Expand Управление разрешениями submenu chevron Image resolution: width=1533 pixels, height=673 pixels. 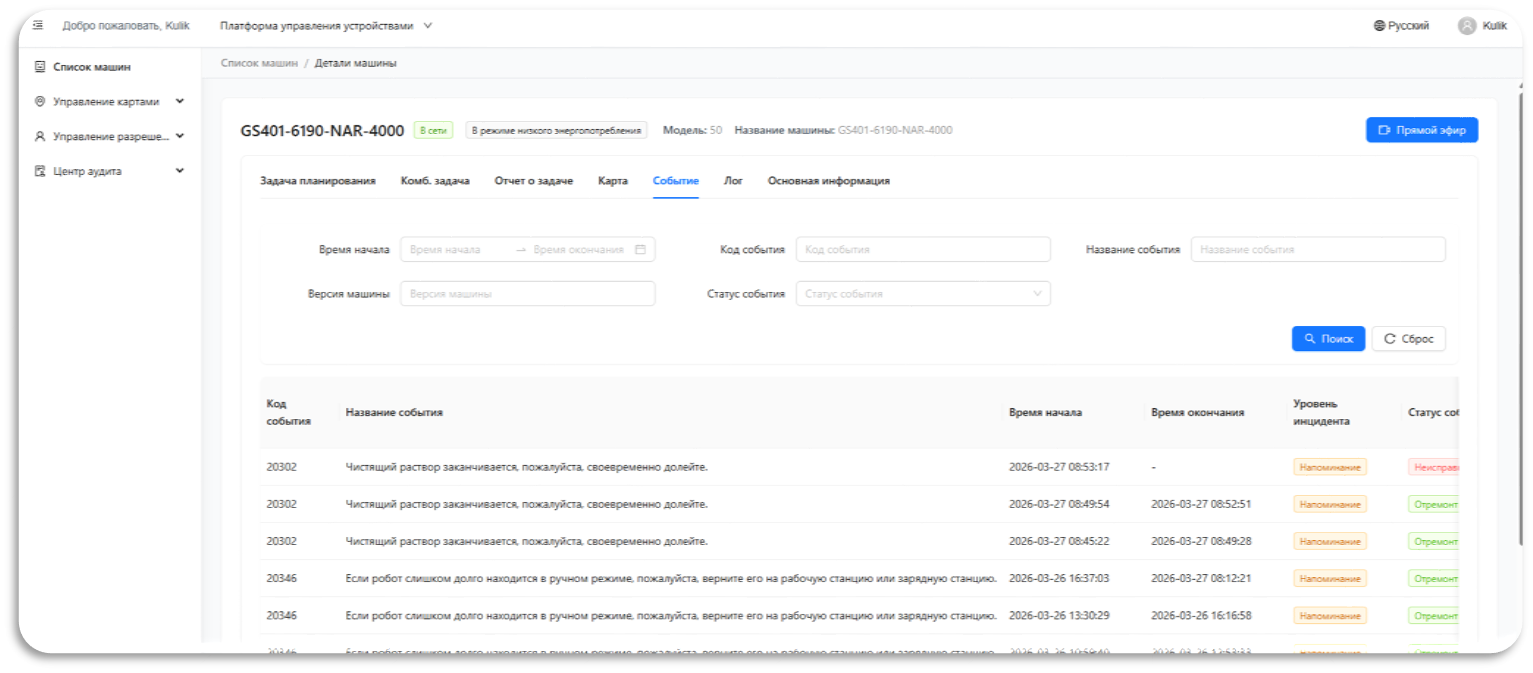[x=180, y=136]
